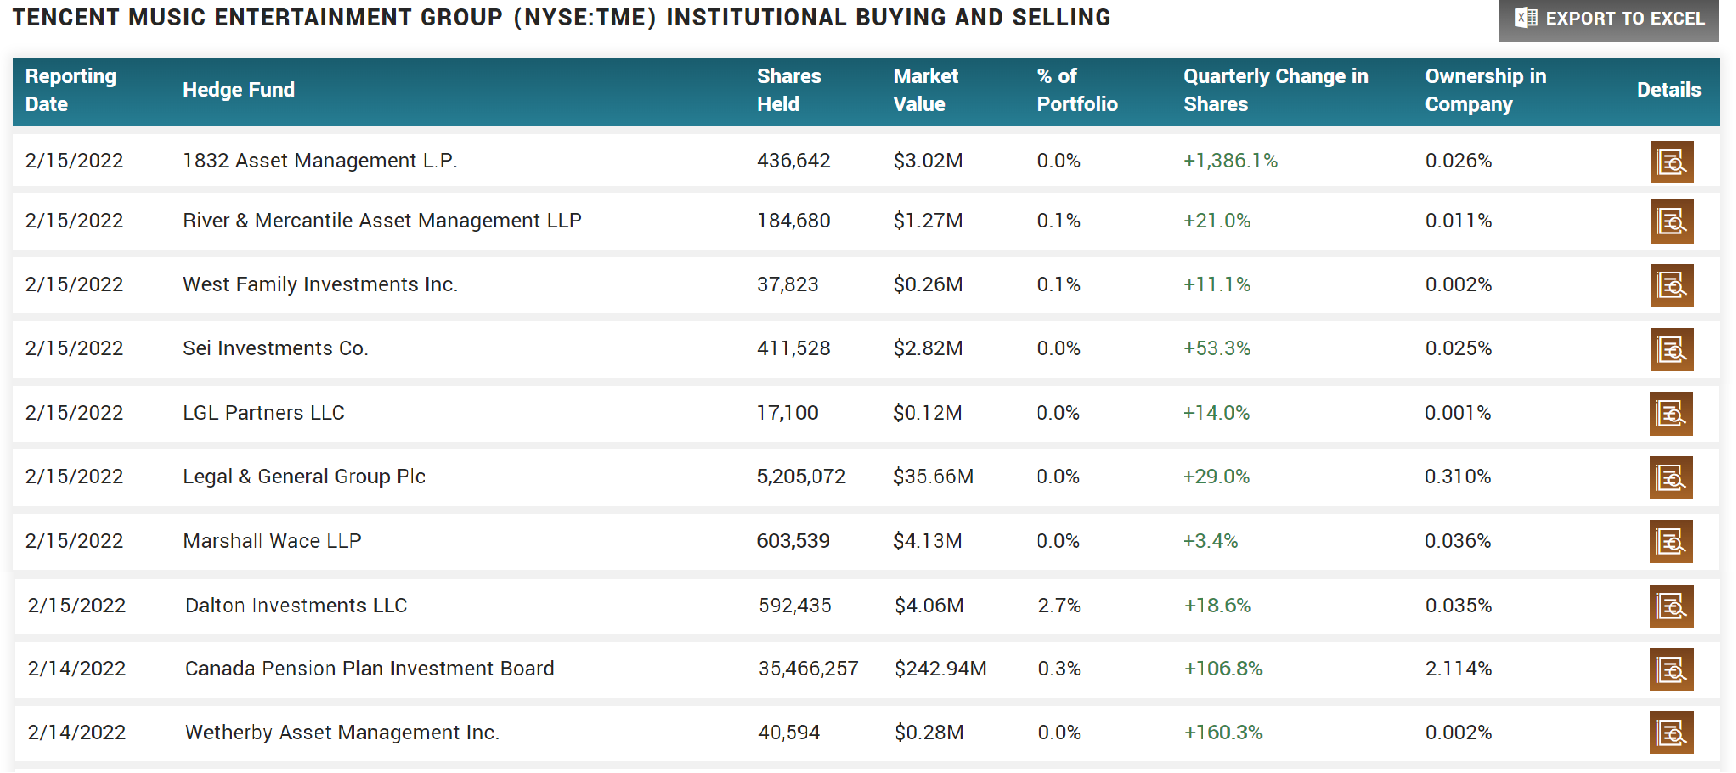Select the 0.3% of portfolio cell

(x=1059, y=669)
